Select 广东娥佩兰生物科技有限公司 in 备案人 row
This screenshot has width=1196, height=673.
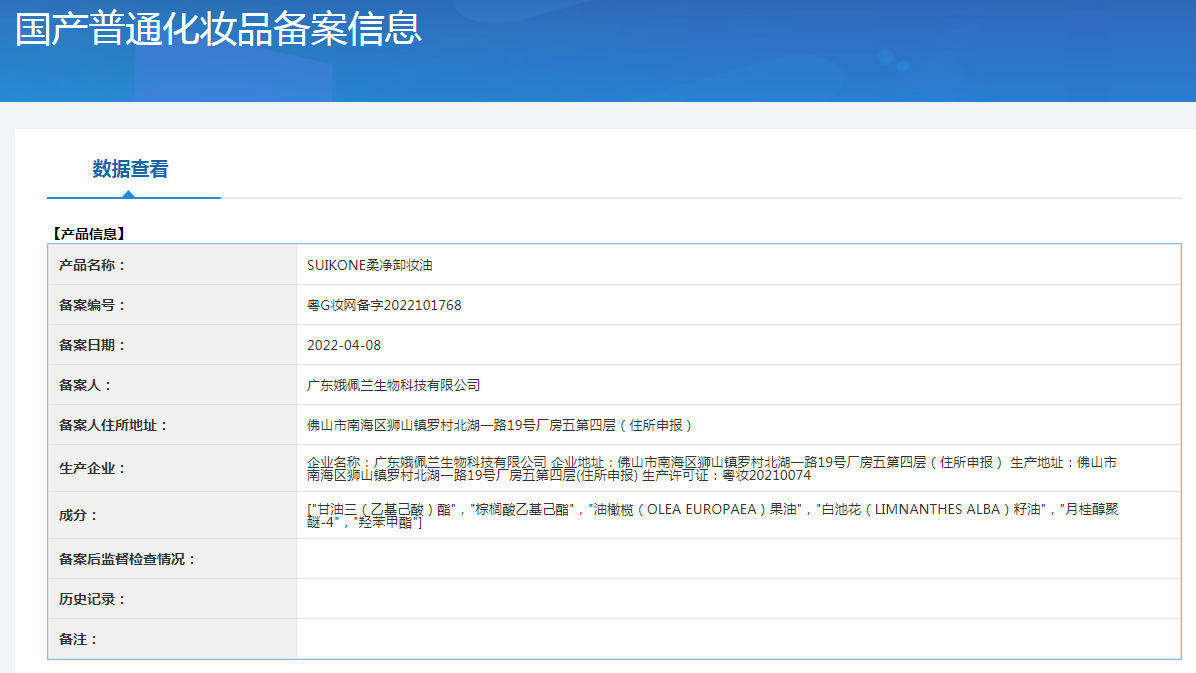pyautogui.click(x=394, y=385)
